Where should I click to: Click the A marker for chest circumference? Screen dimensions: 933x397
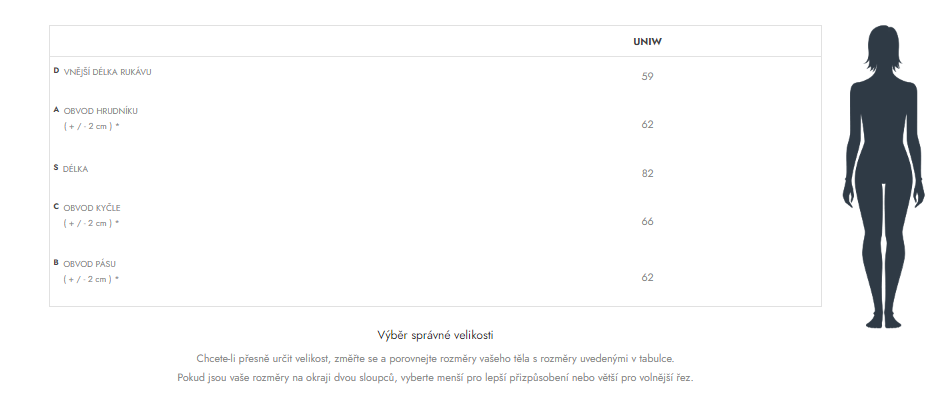pos(57,110)
